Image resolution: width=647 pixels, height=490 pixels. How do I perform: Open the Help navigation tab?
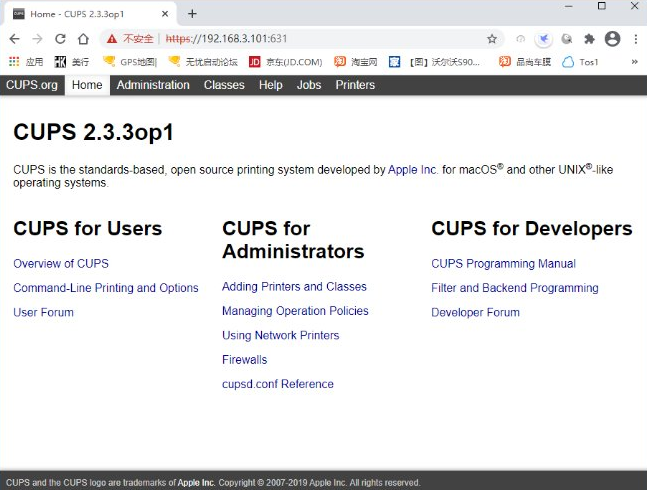[271, 85]
